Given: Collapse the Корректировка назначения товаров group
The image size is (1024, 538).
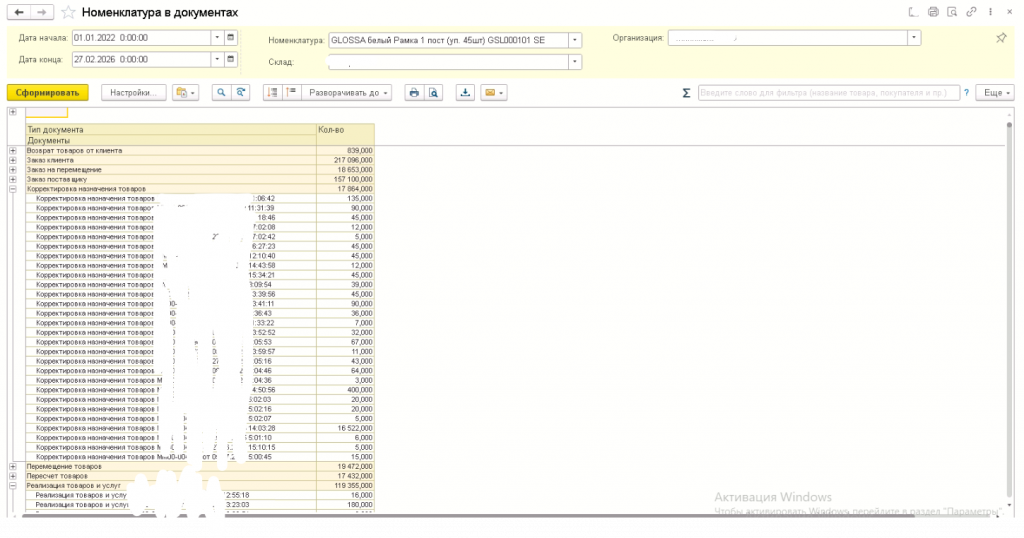Looking at the screenshot, I should [x=13, y=189].
